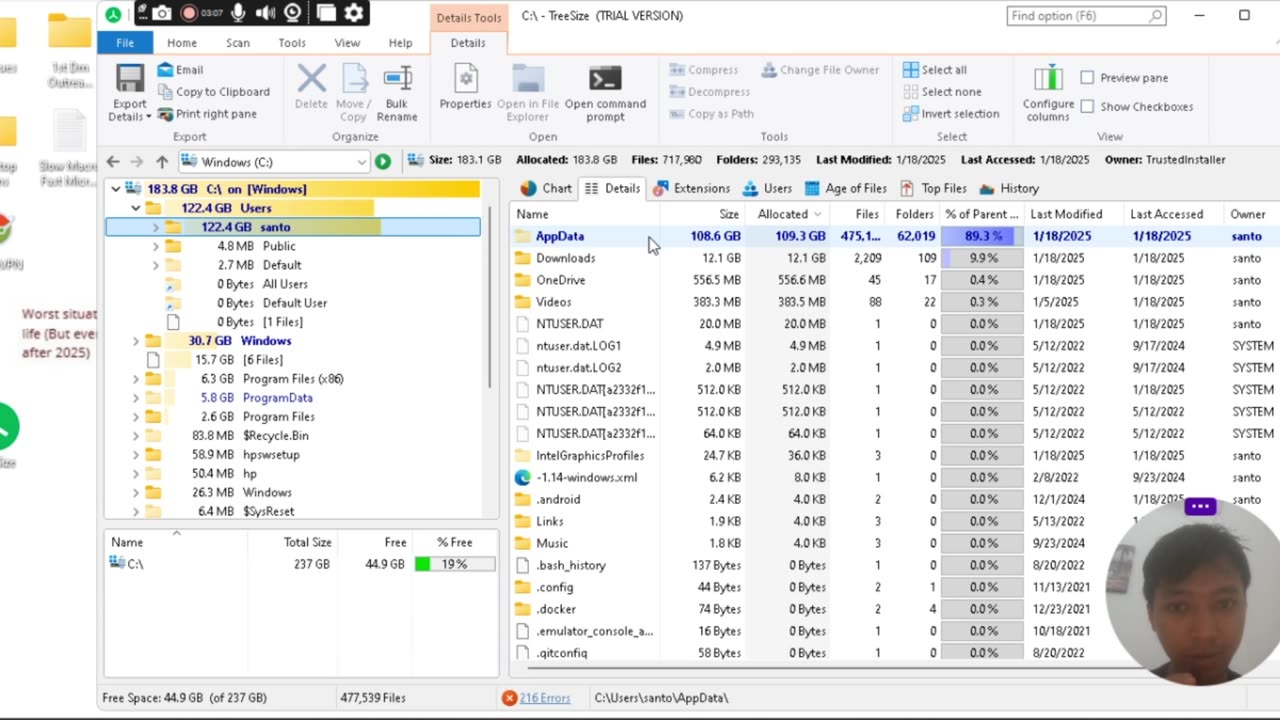Click Select all in ribbon

(935, 70)
